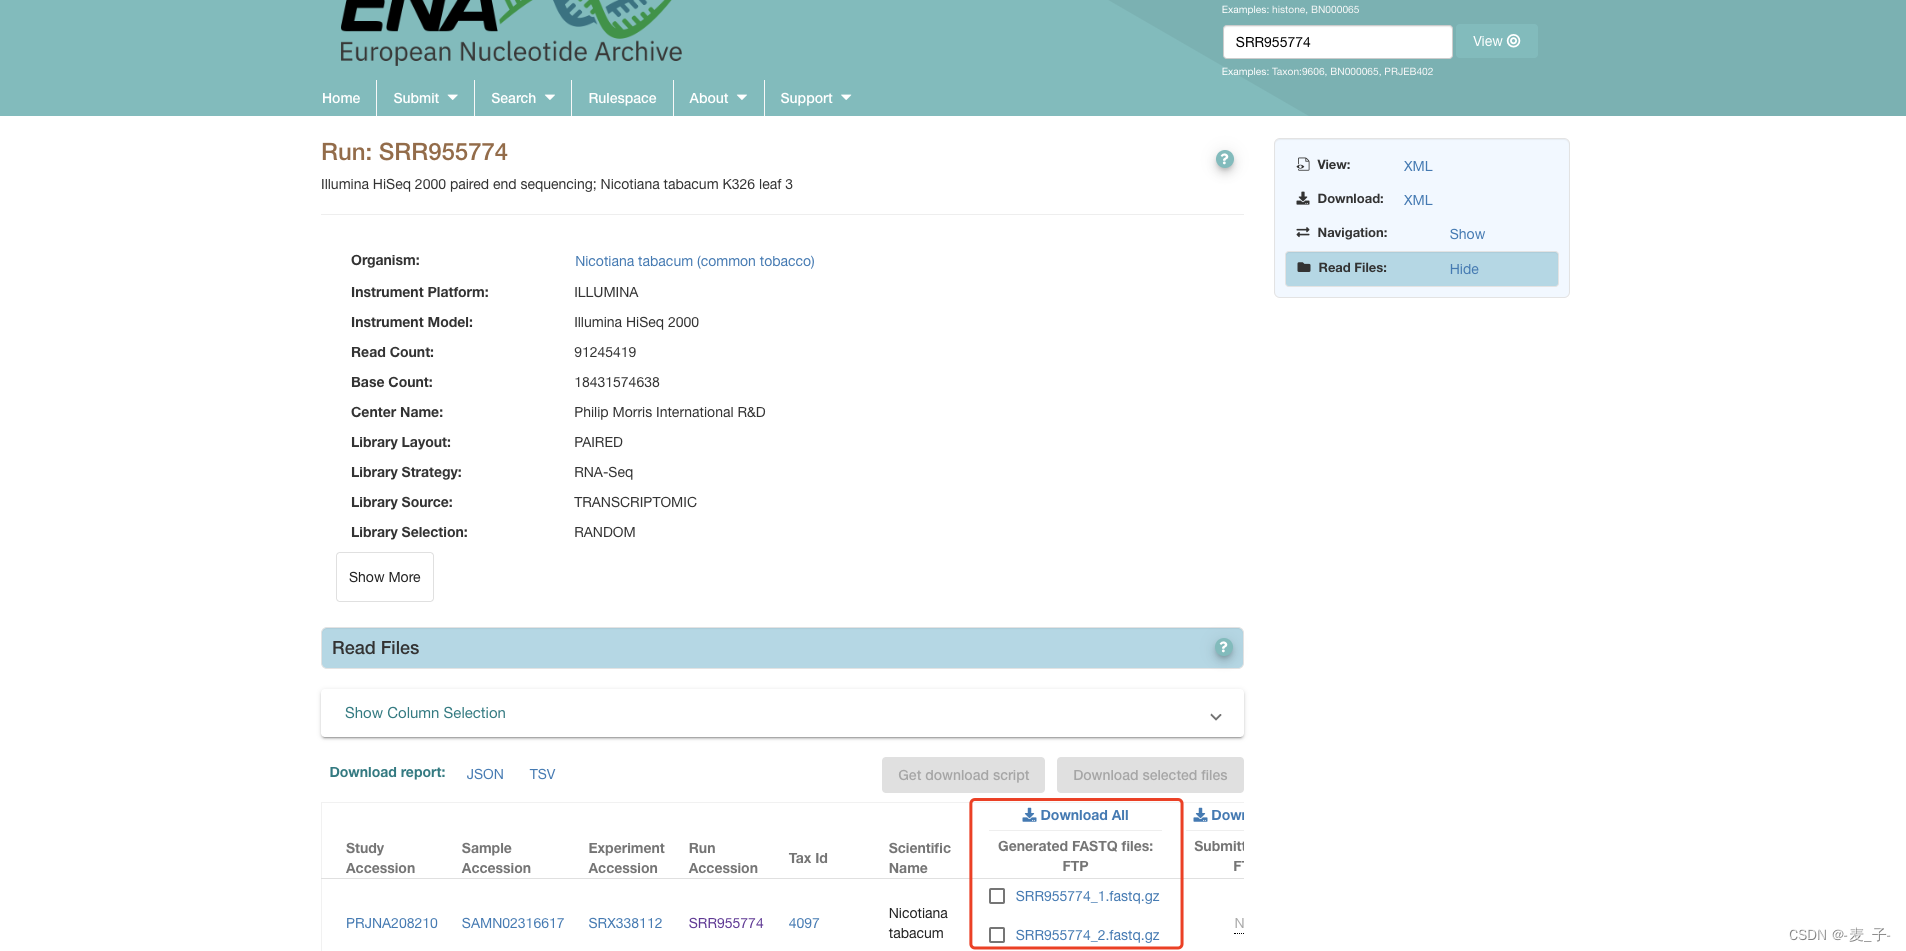Click the Tax Id column header
The image size is (1906, 951).
[808, 858]
